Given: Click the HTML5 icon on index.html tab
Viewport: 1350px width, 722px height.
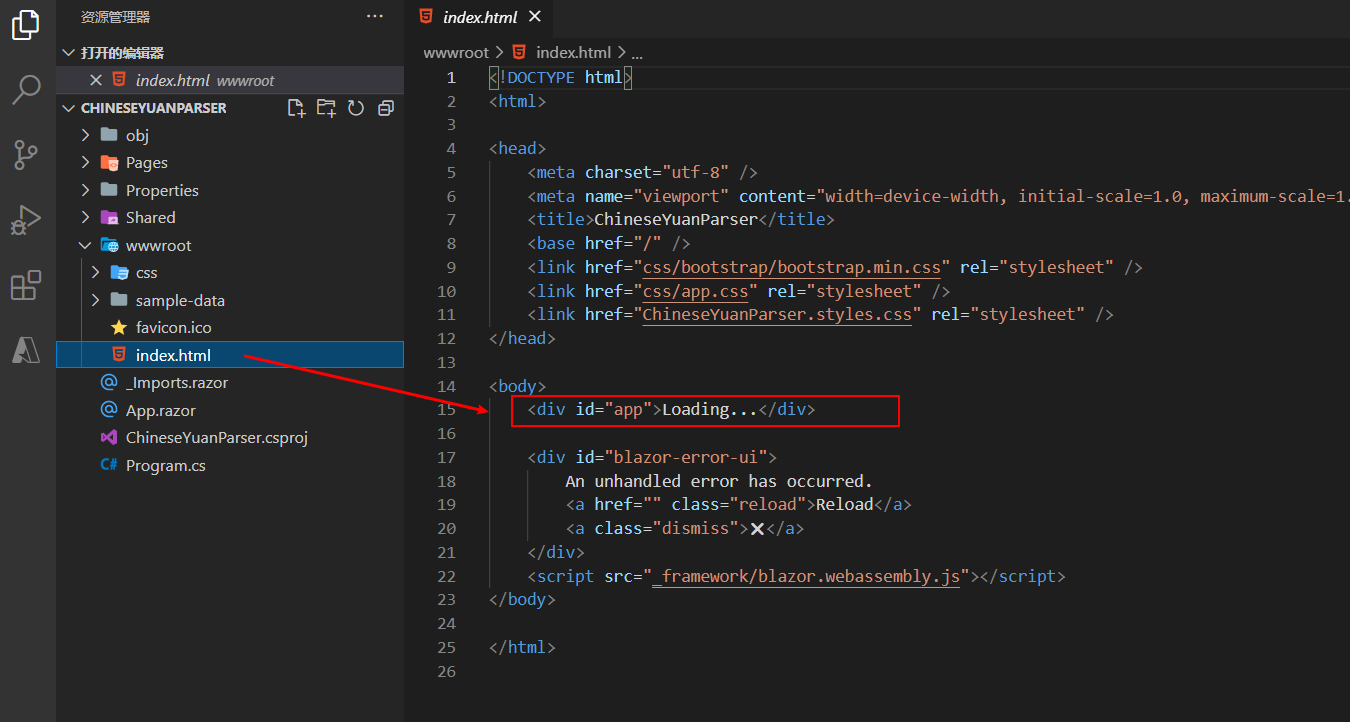Looking at the screenshot, I should 427,17.
